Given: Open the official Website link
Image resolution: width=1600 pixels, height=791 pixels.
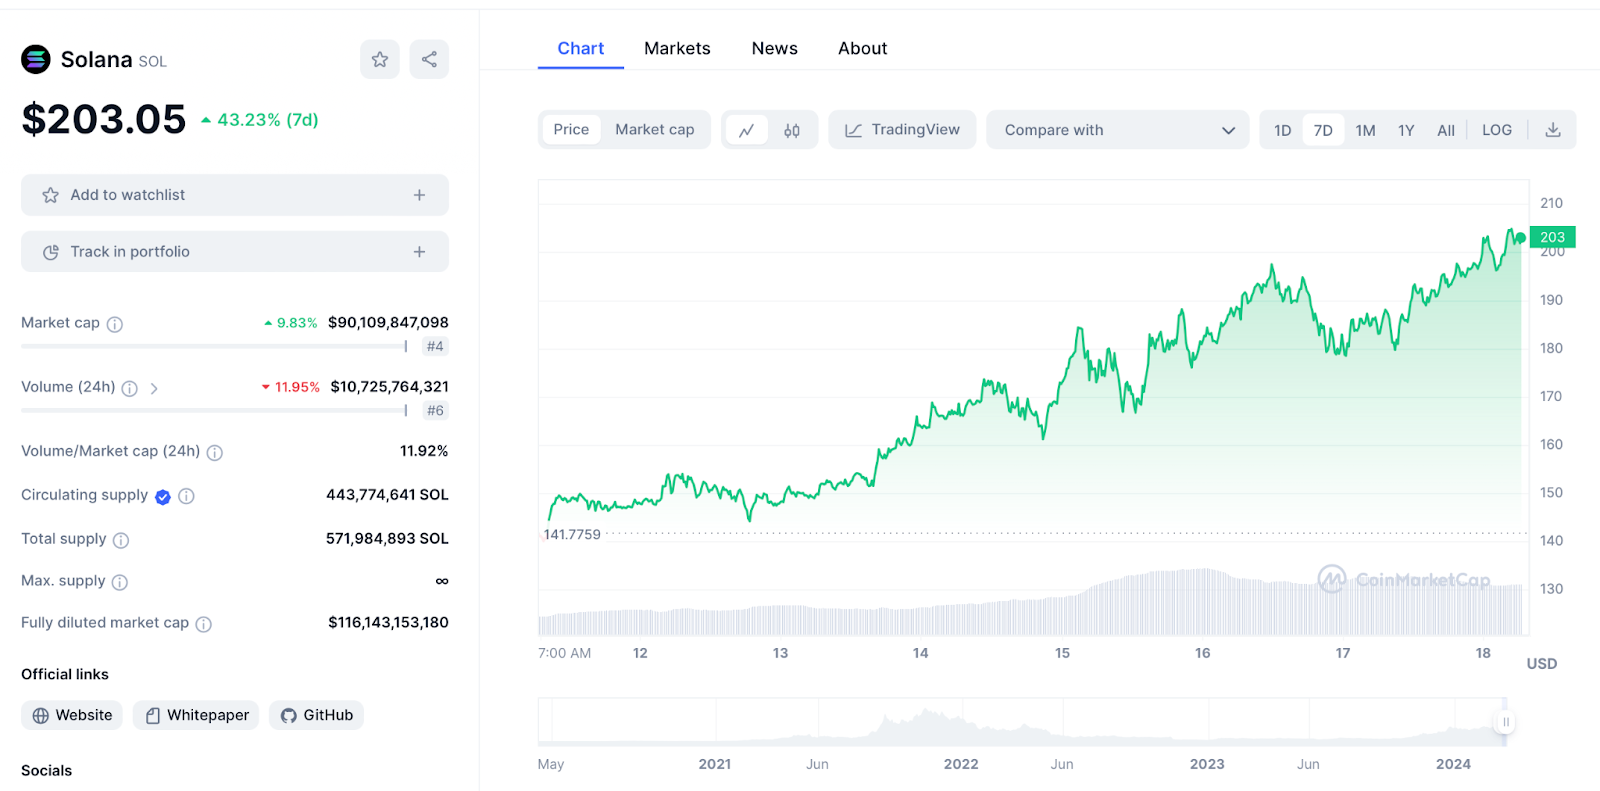Looking at the screenshot, I should [x=72, y=715].
